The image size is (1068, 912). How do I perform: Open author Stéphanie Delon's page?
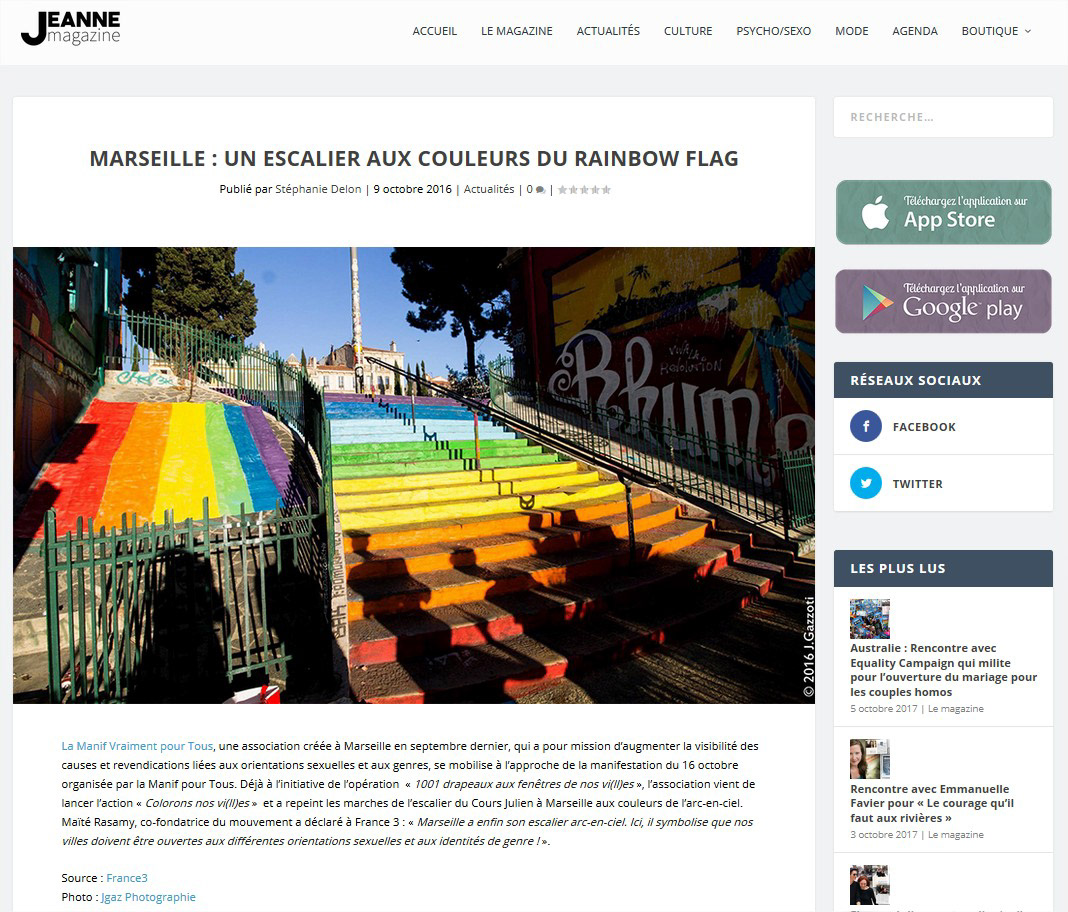pos(318,189)
